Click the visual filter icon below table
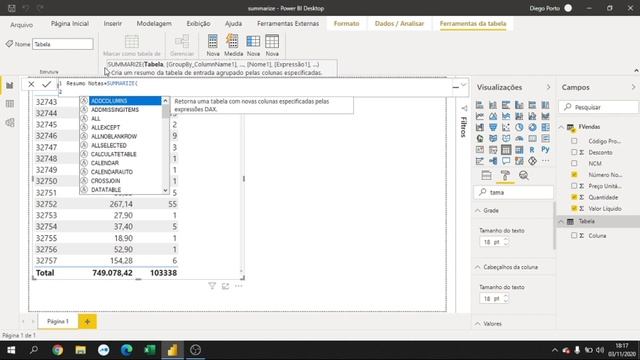This screenshot has height=360, width=640. pos(212,286)
